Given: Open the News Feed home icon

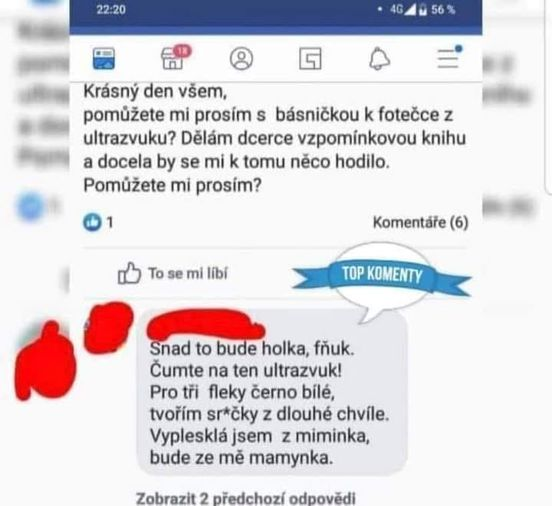Looking at the screenshot, I should coord(104,58).
